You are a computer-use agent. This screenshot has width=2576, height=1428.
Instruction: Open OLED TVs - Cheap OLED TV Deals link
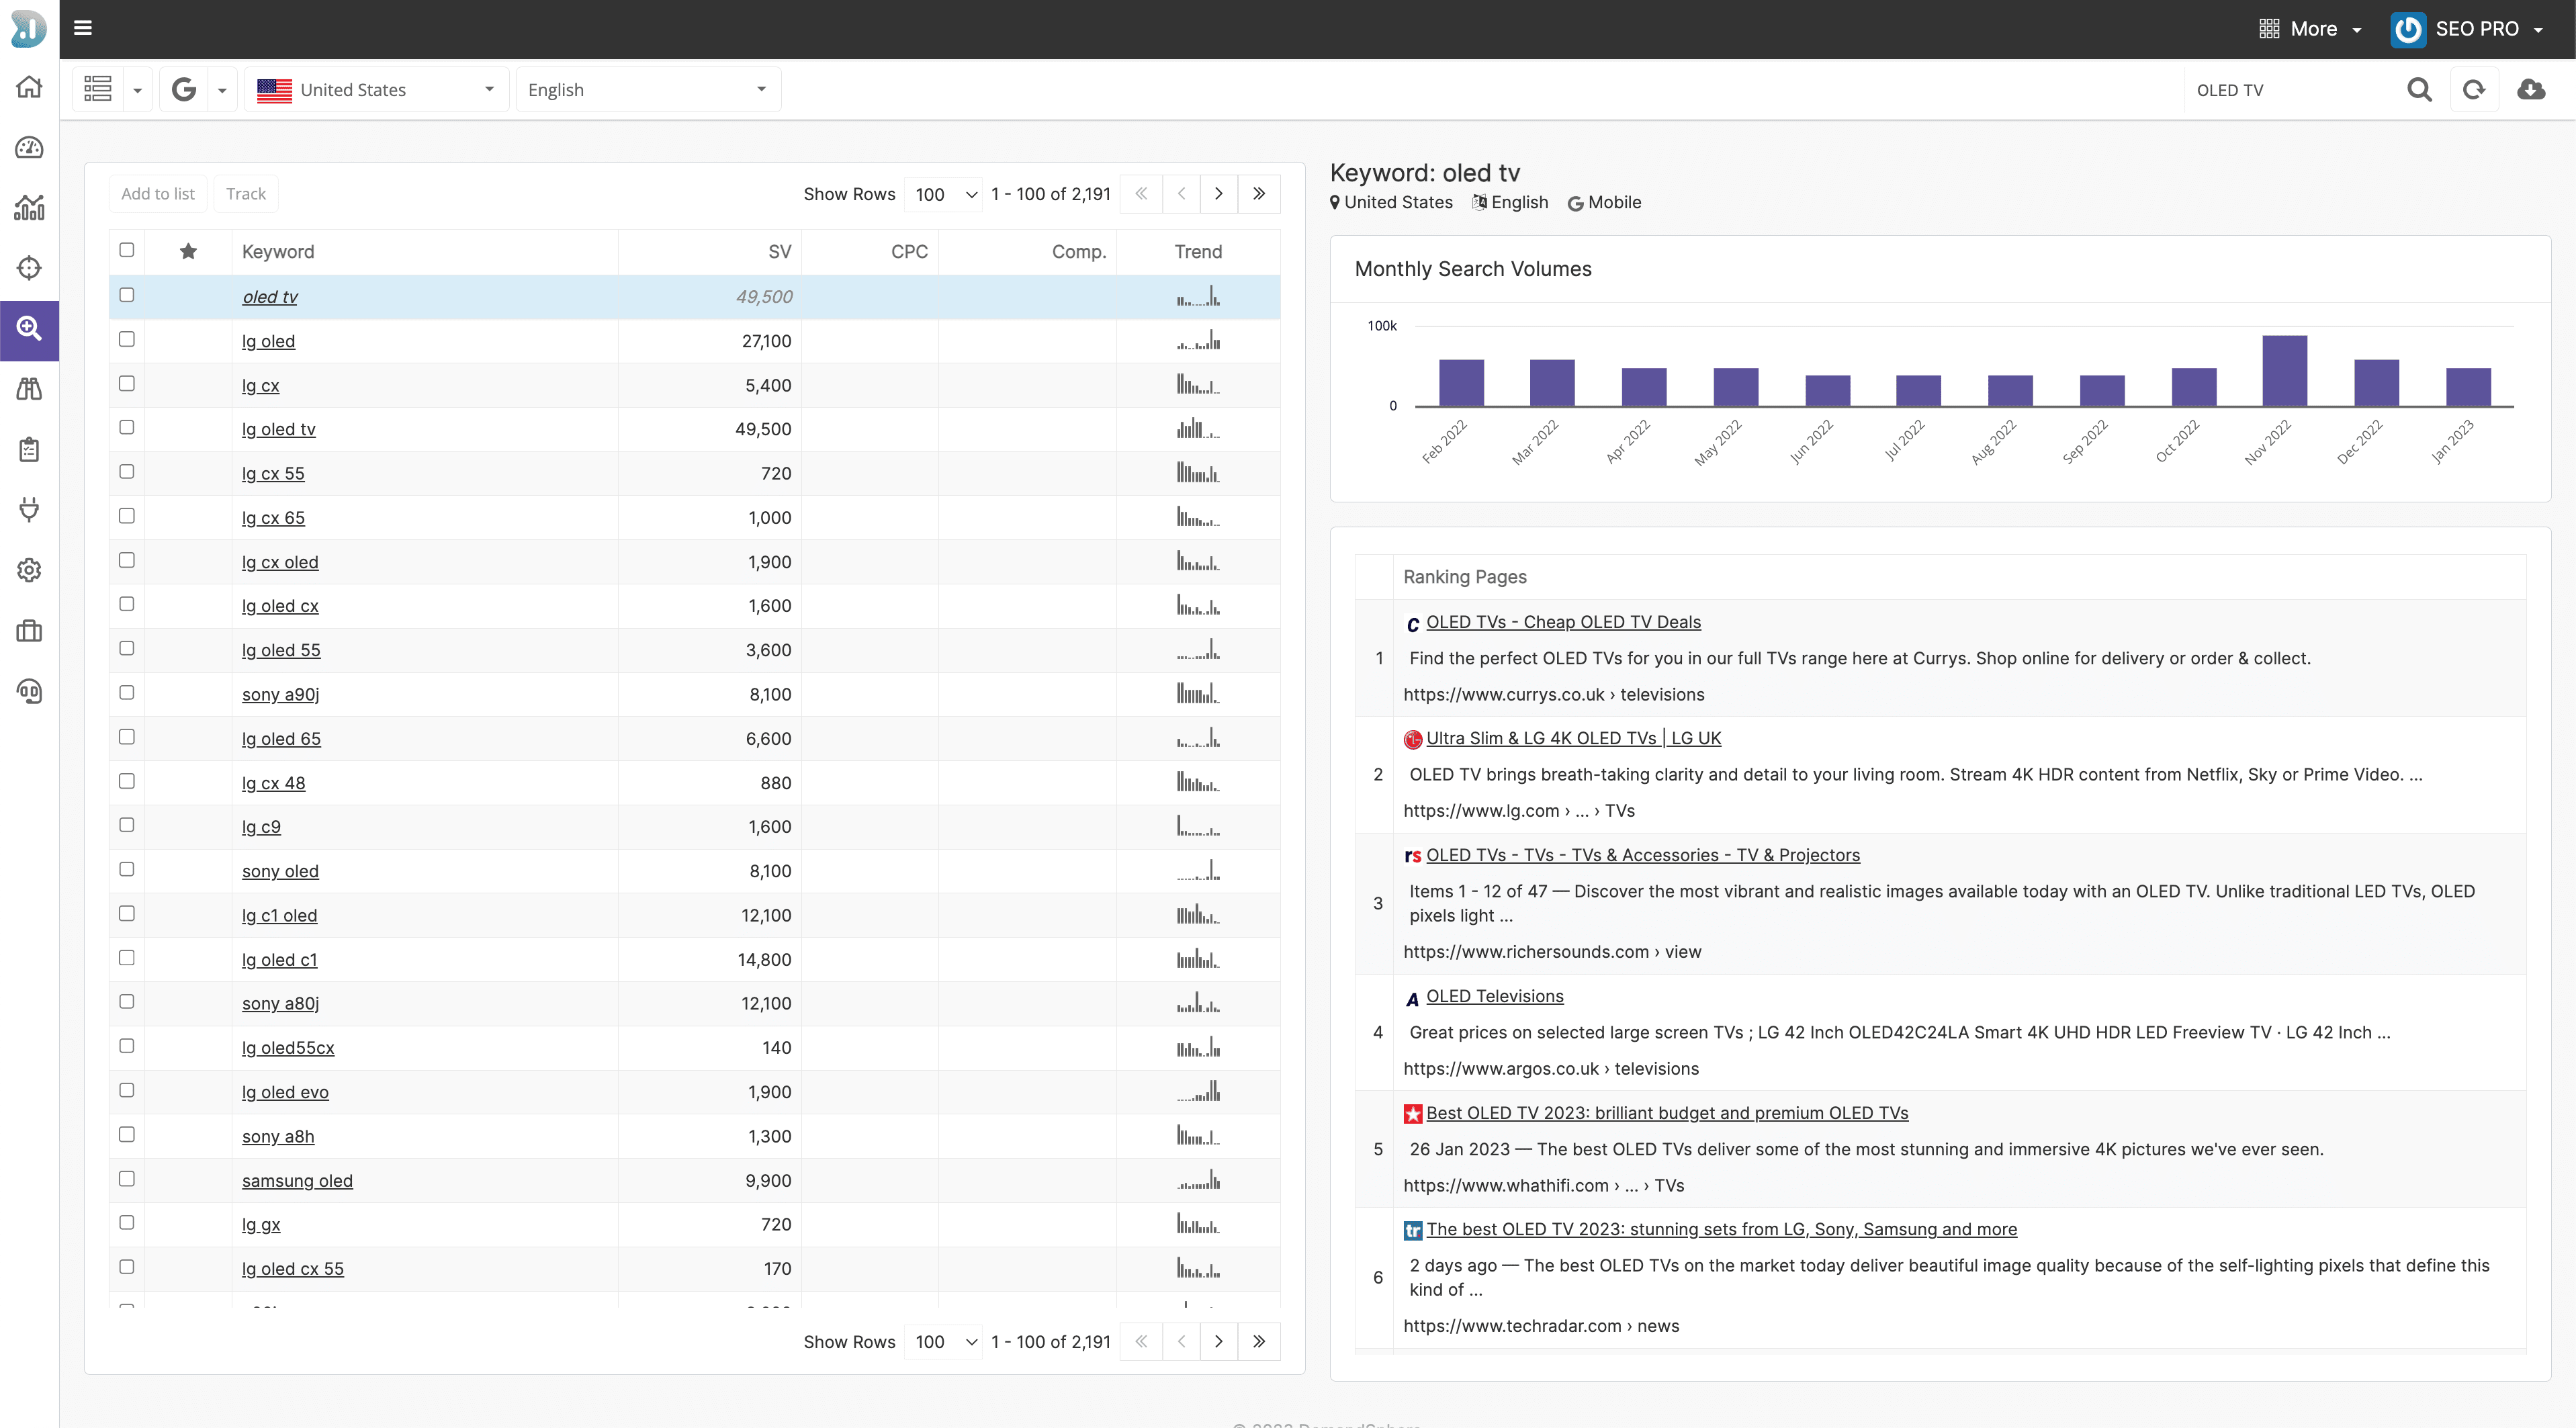(x=1563, y=621)
